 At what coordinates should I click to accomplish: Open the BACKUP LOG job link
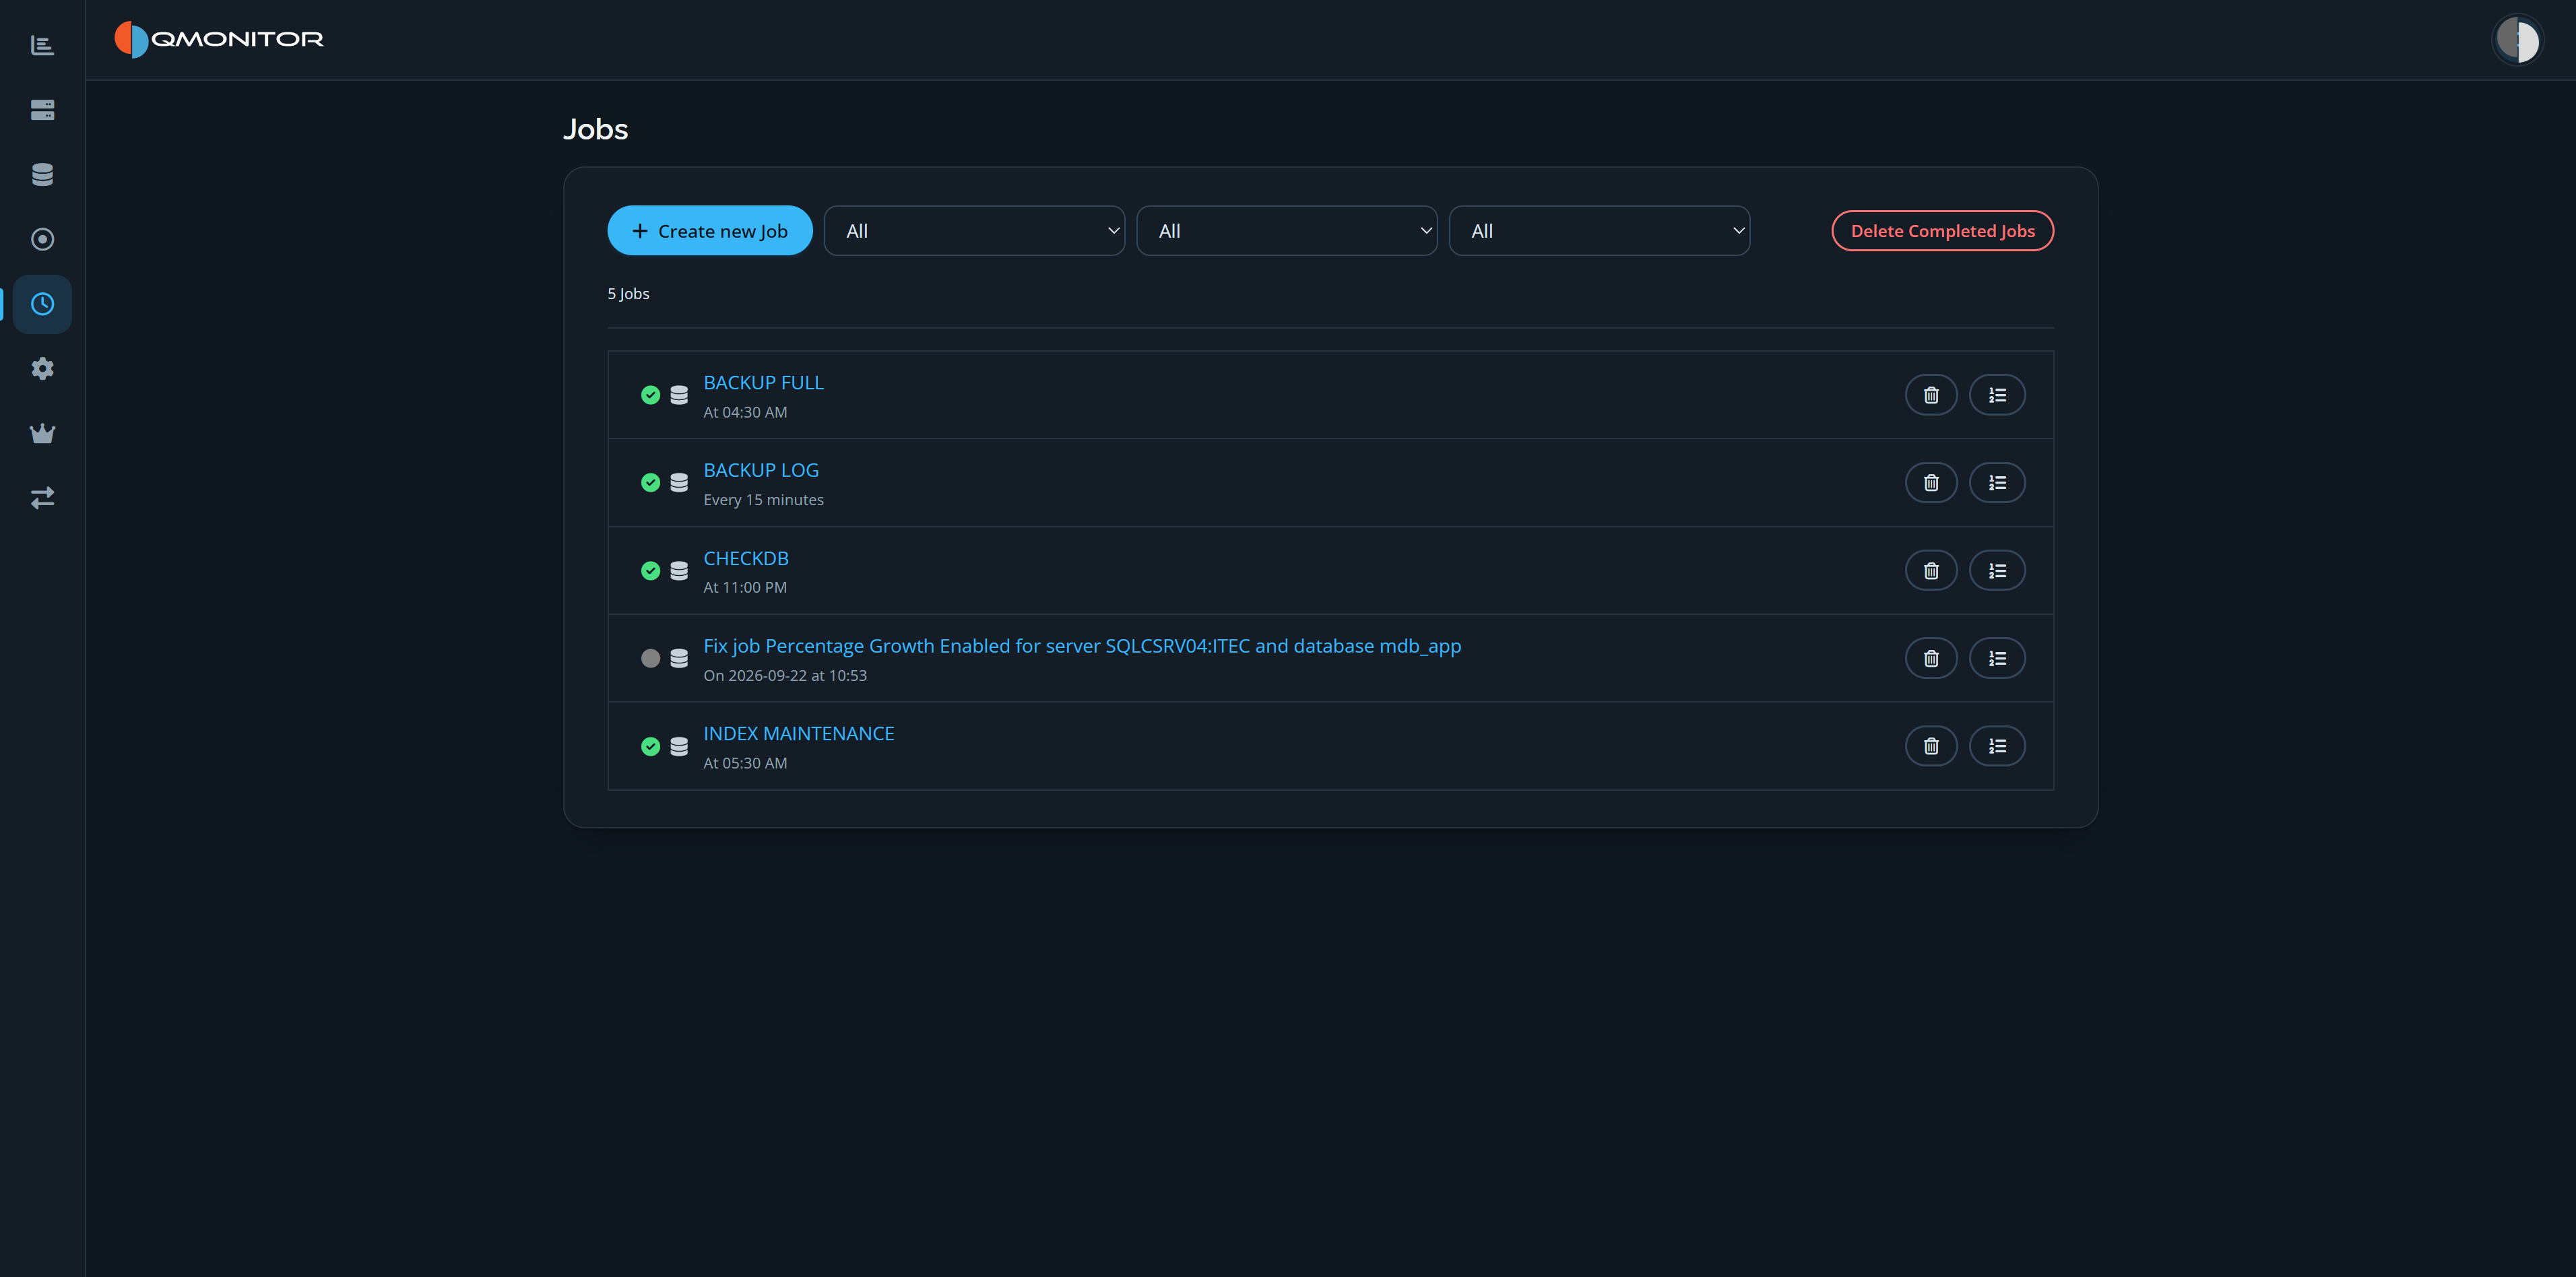coord(761,470)
